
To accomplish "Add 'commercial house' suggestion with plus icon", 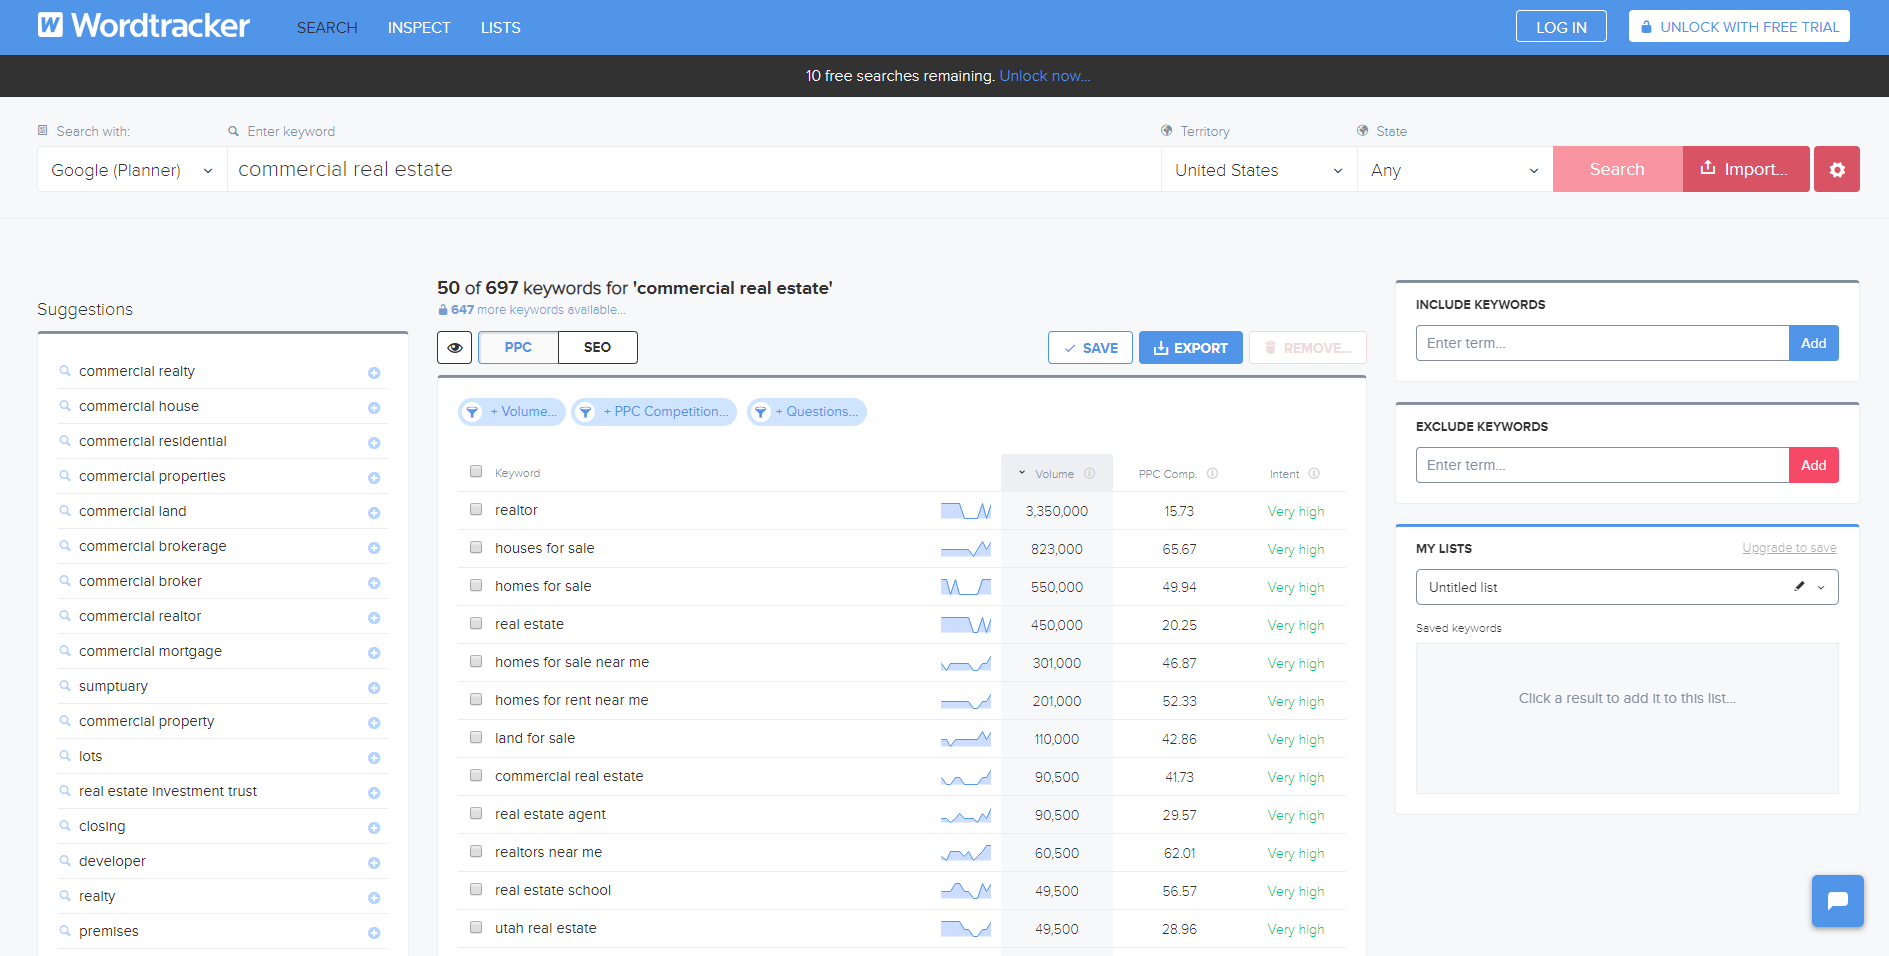I will (x=374, y=408).
